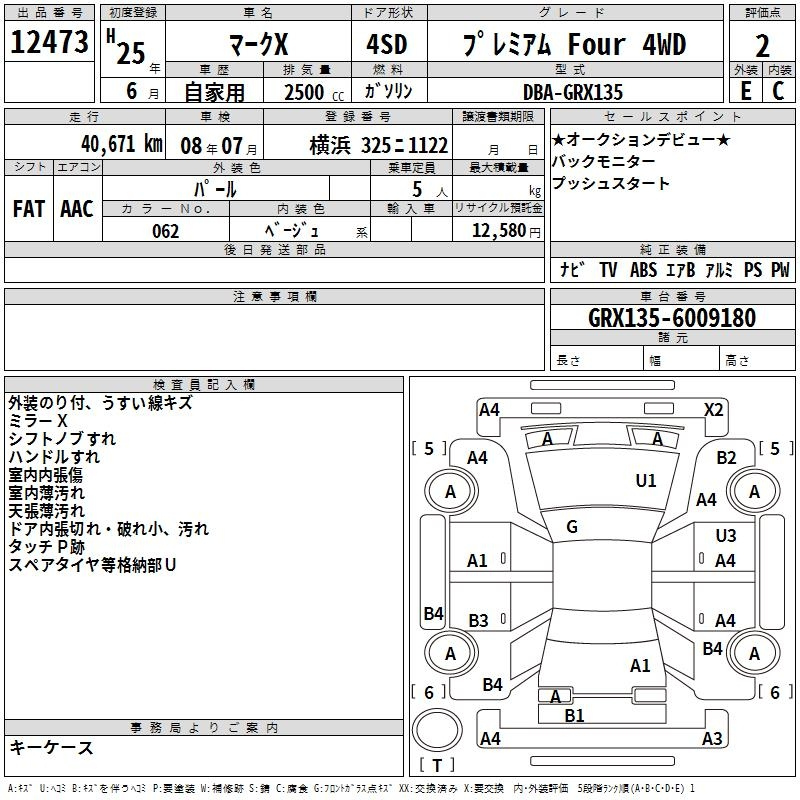Select the rear-right wheel circle on diagram

tap(754, 653)
